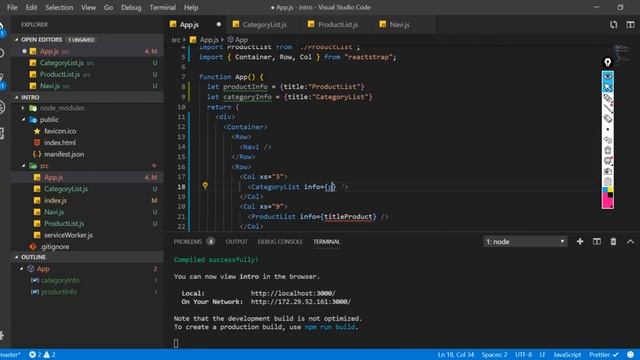Collapse the OUTLINE section

[x=16, y=257]
